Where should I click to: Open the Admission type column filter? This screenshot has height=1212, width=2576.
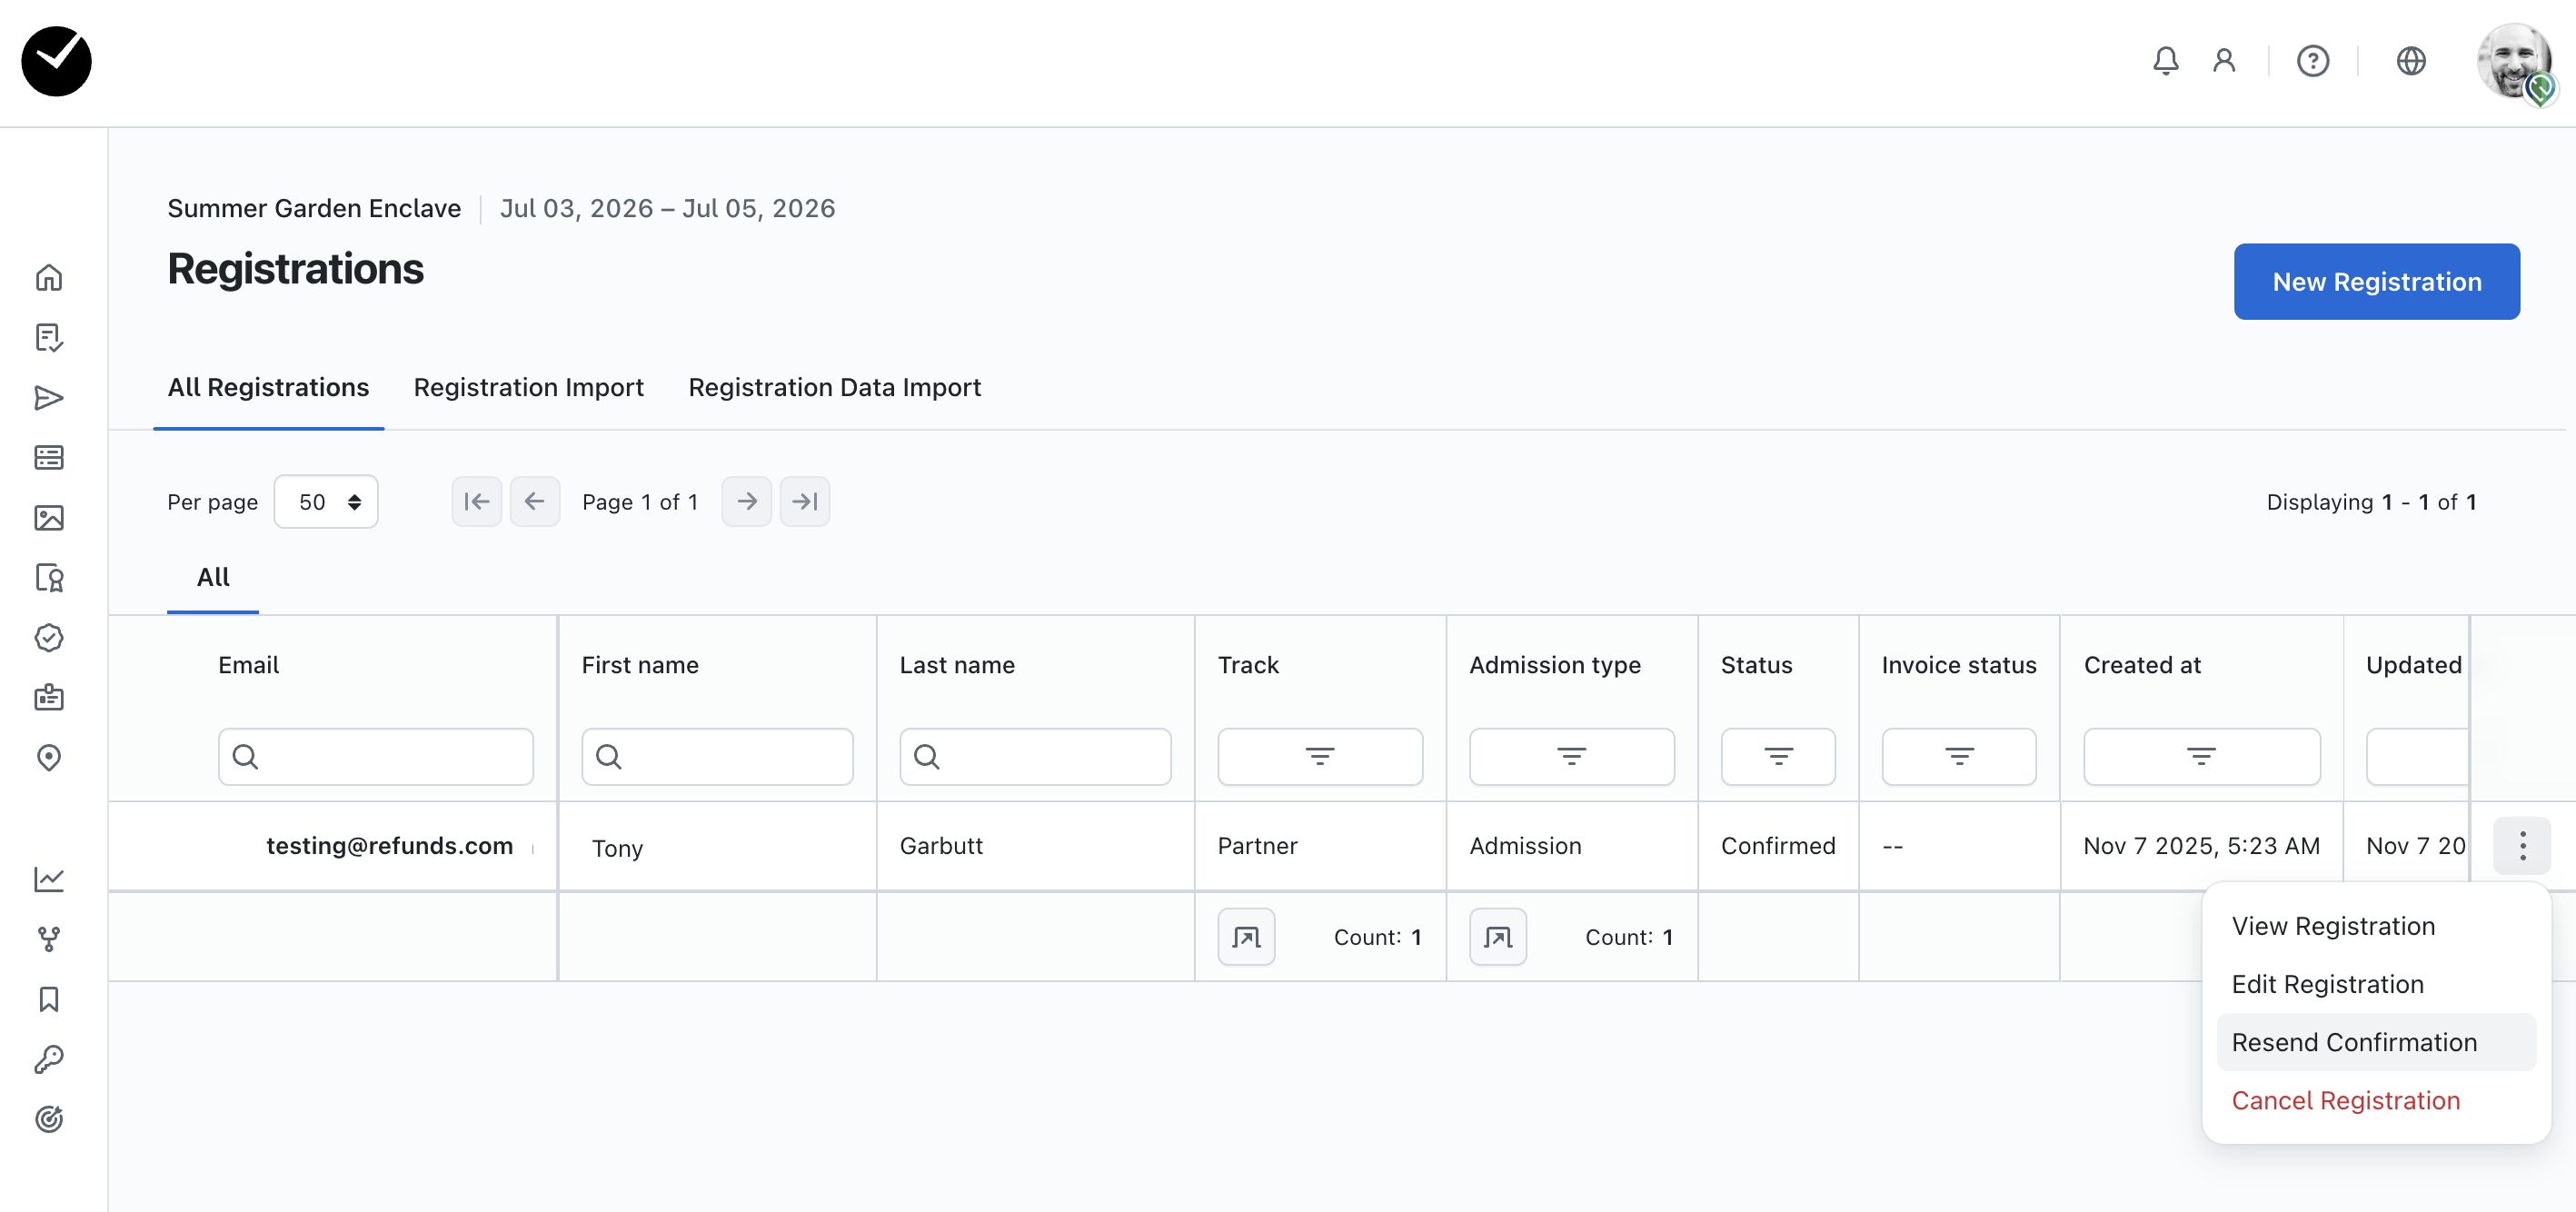point(1570,756)
